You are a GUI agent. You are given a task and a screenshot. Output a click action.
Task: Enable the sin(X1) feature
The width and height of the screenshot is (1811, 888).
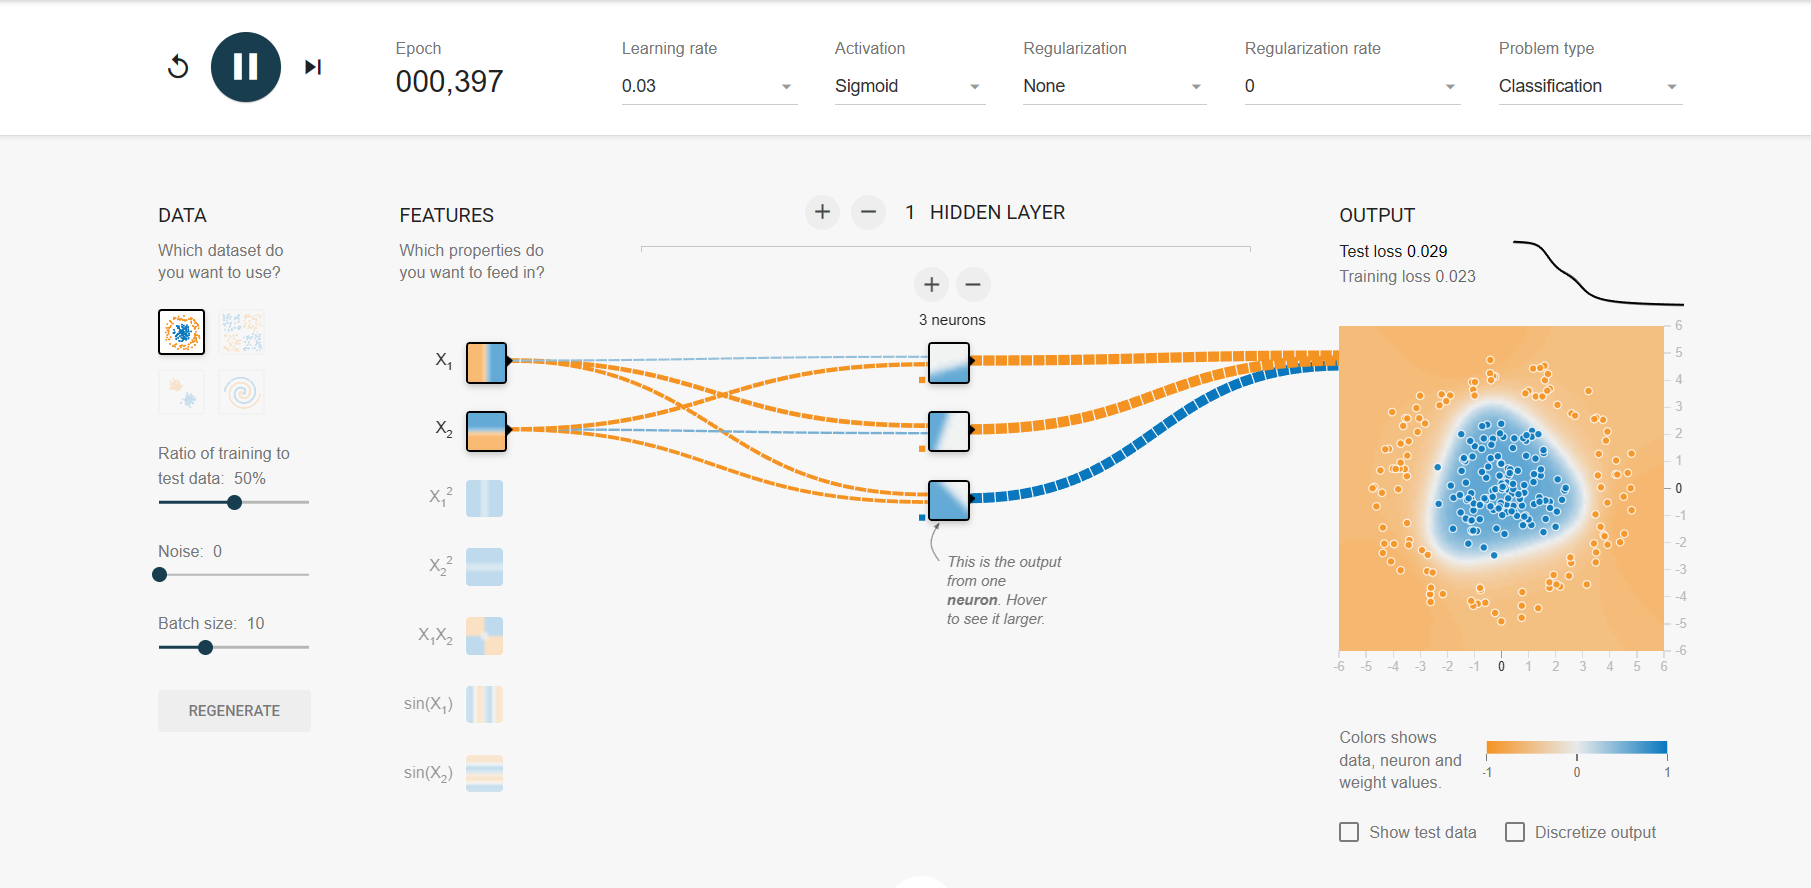[x=485, y=705]
